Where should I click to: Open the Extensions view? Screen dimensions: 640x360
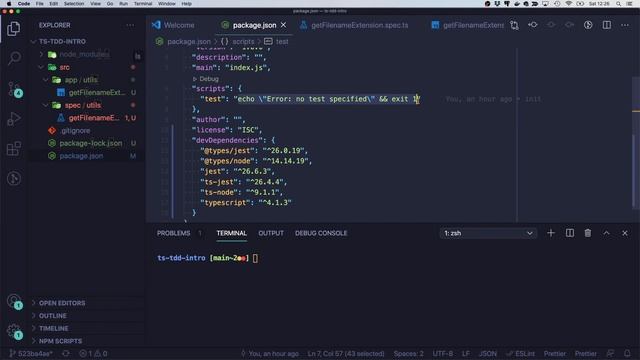point(14,149)
